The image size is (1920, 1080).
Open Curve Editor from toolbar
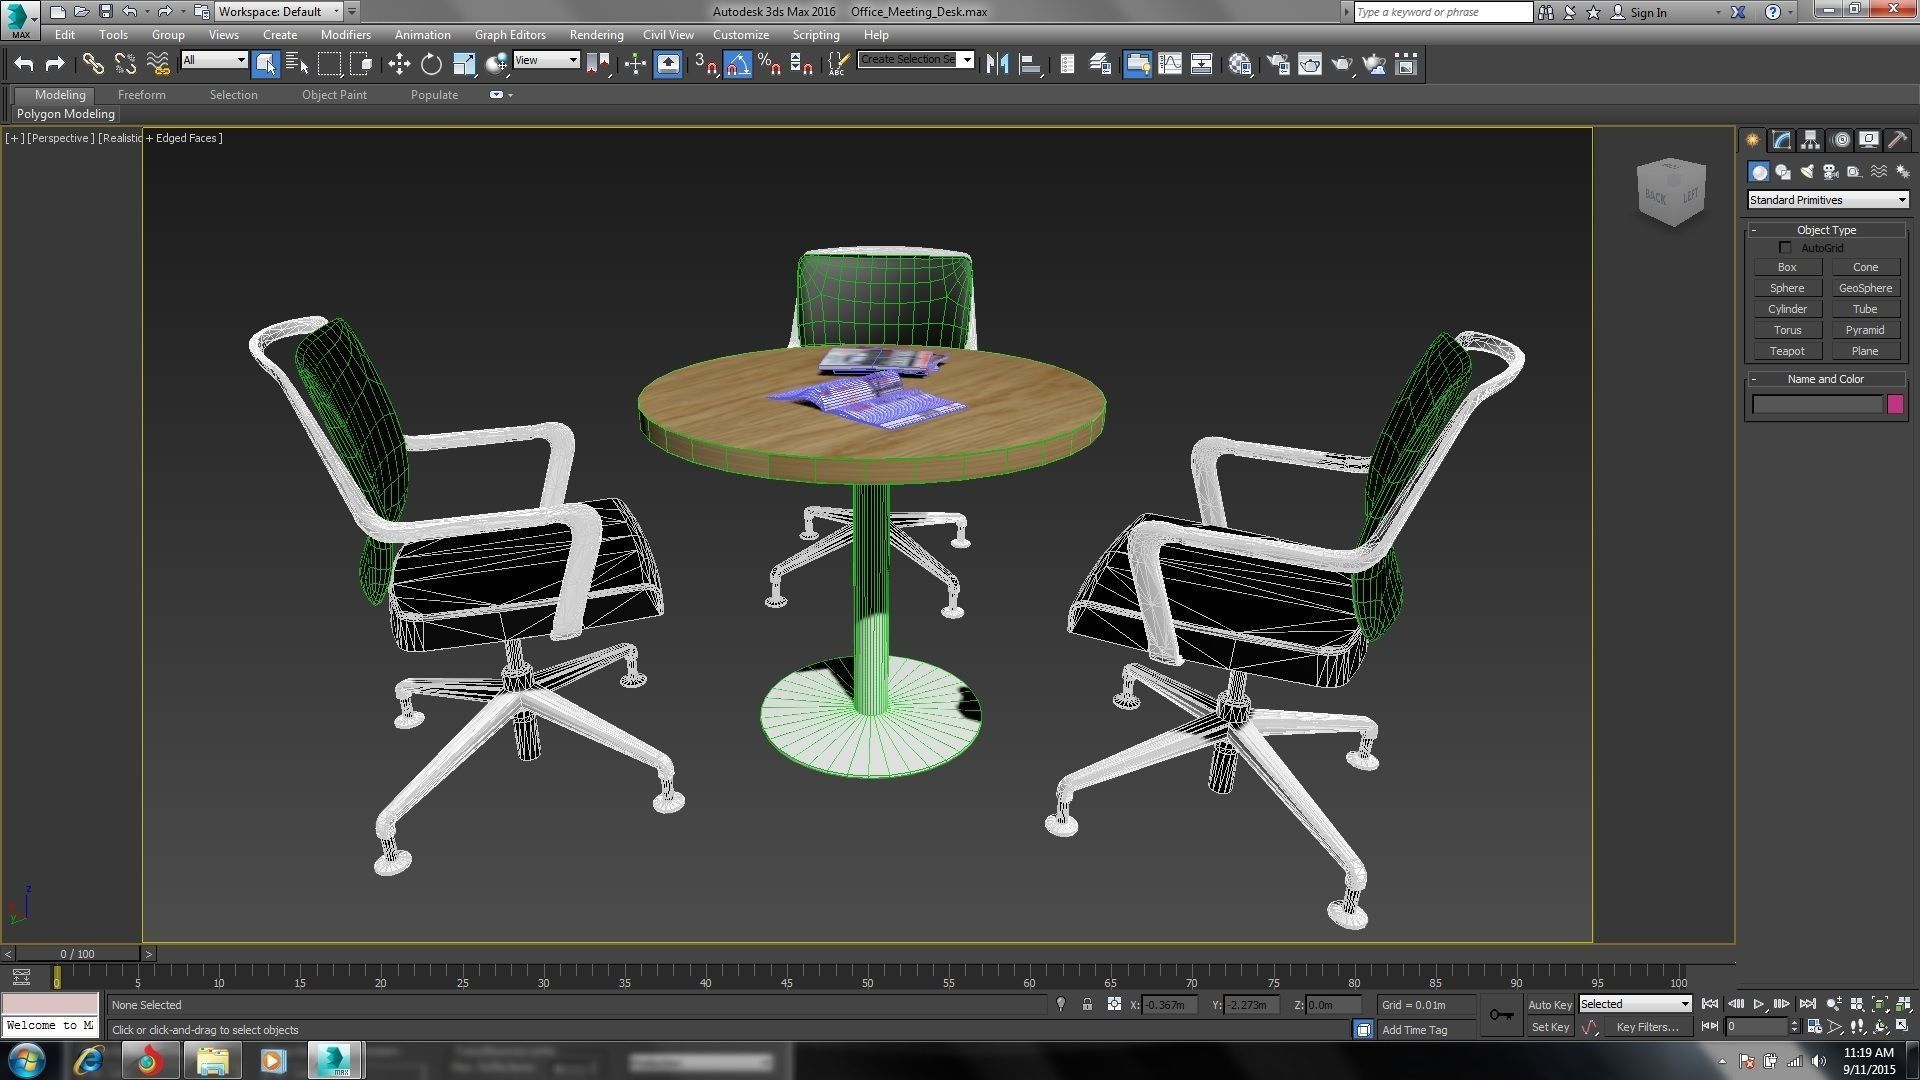pyautogui.click(x=1169, y=65)
